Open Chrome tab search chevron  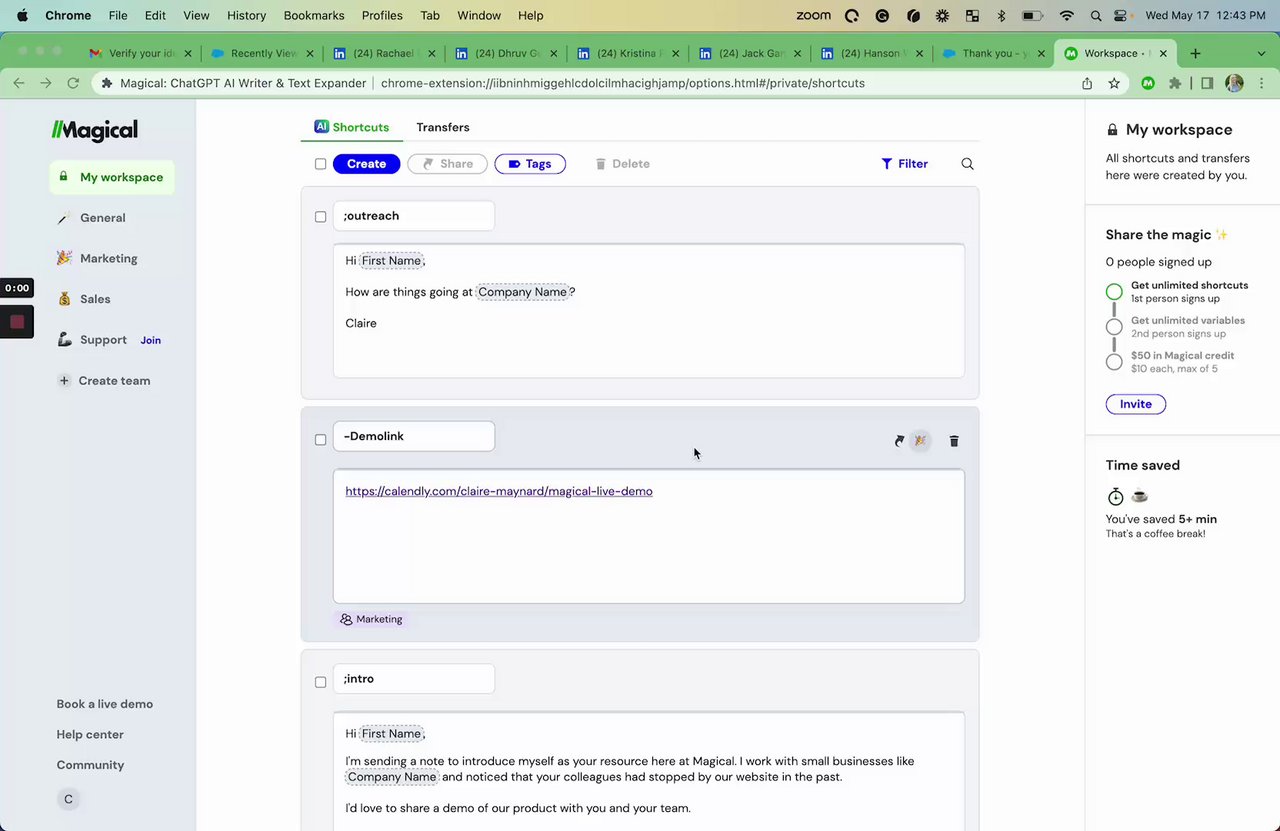click(x=1261, y=53)
